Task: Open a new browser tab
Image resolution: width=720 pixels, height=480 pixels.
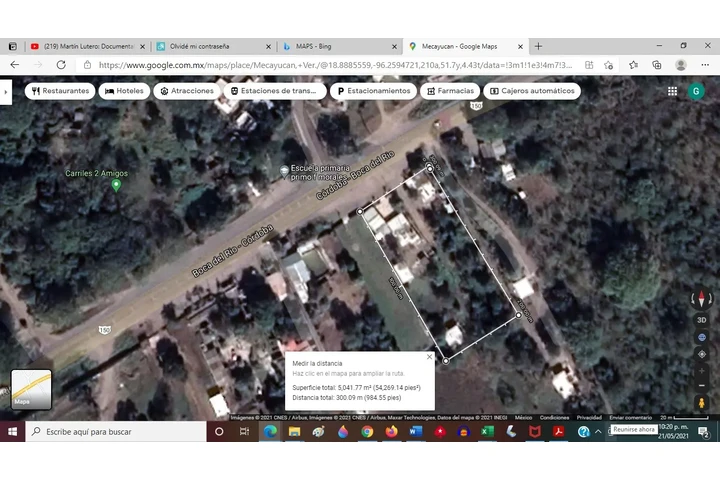Action: [x=538, y=46]
